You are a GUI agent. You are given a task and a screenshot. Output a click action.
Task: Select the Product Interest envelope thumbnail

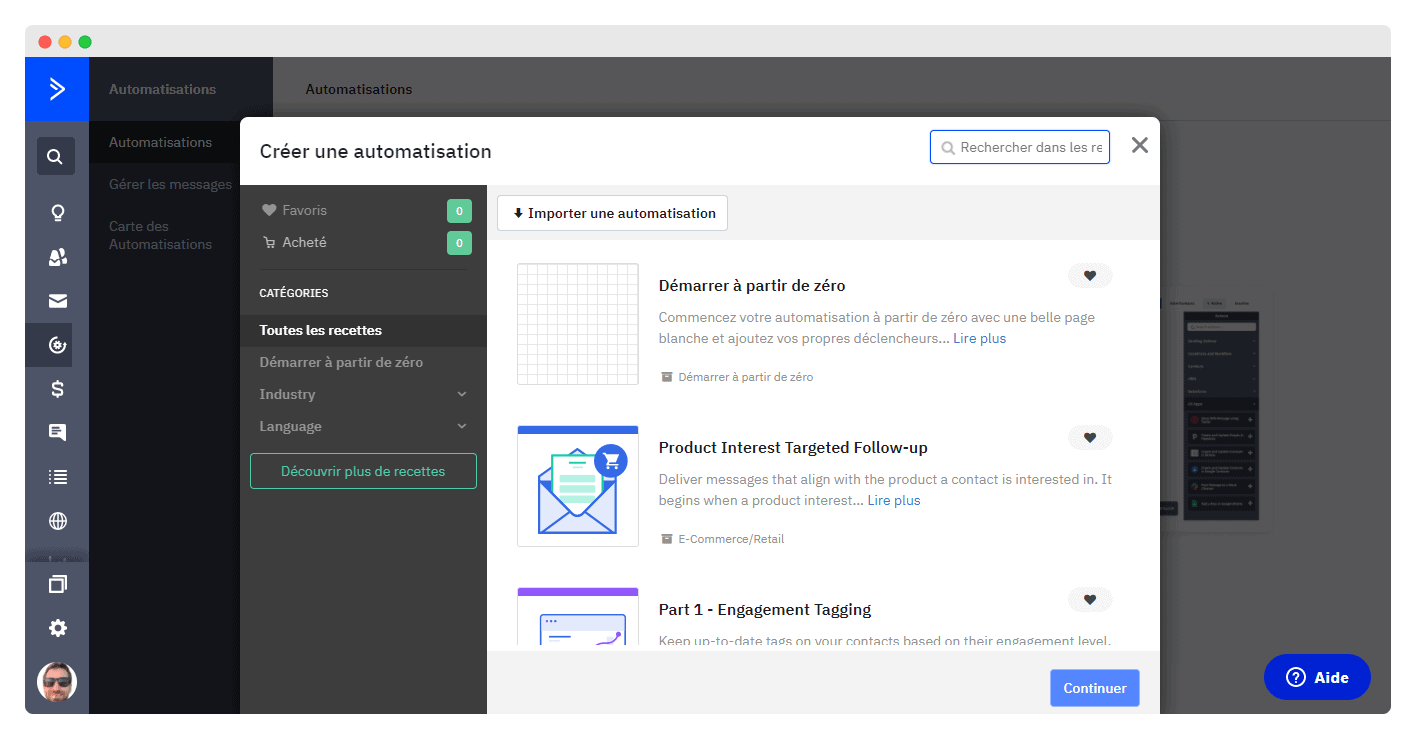578,486
